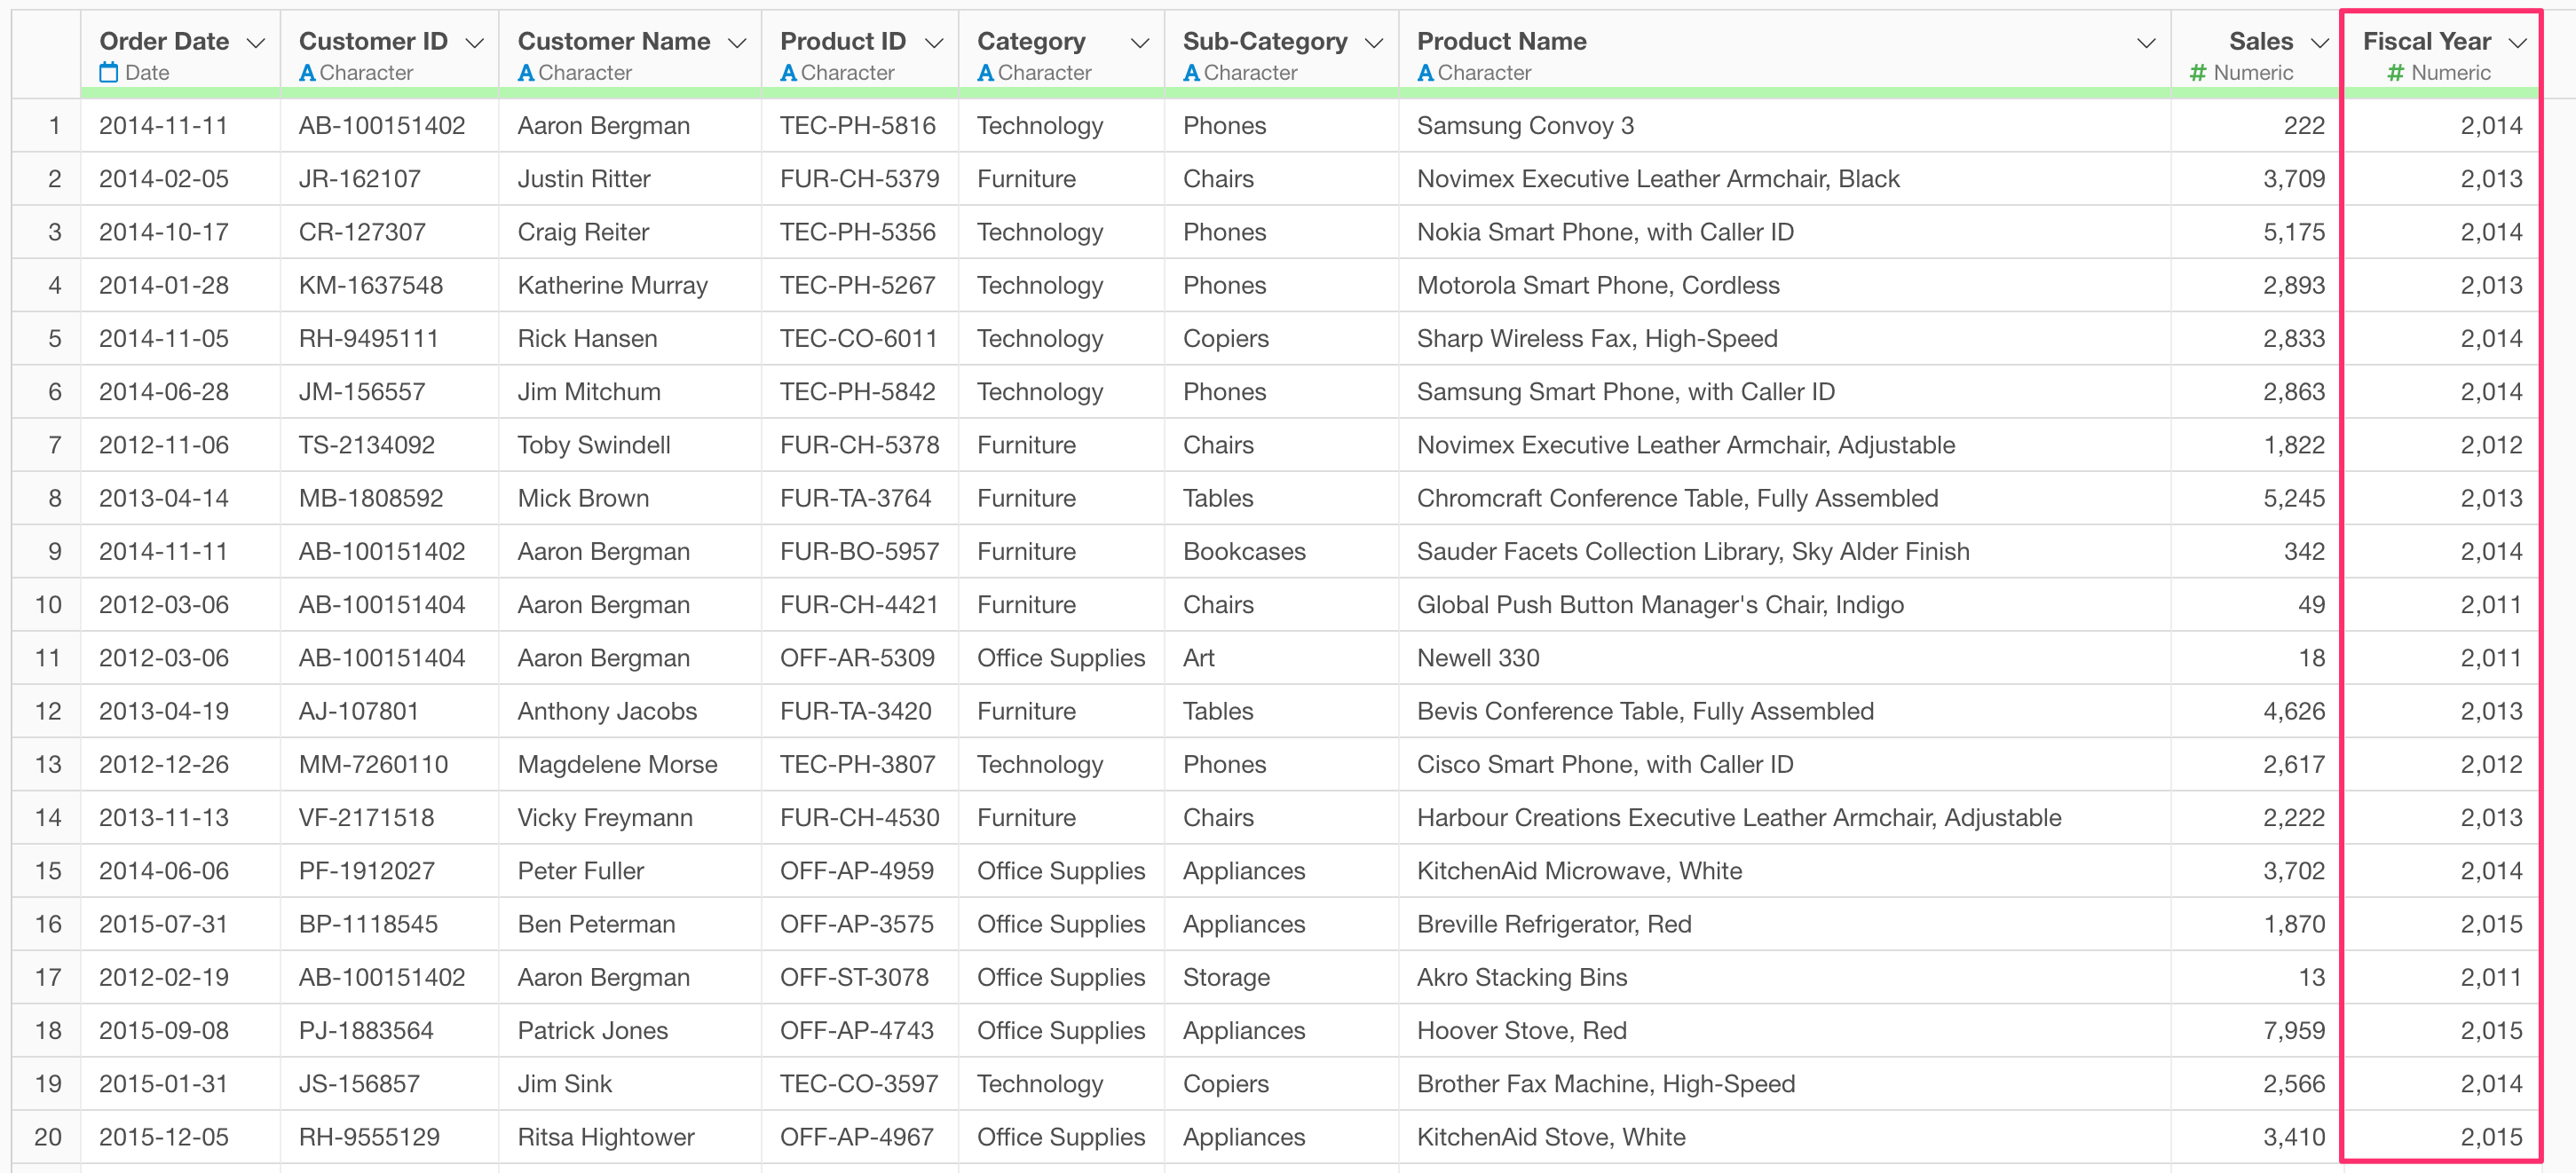Select the Sub-Category column header label
The height and width of the screenshot is (1173, 2576).
click(1264, 41)
